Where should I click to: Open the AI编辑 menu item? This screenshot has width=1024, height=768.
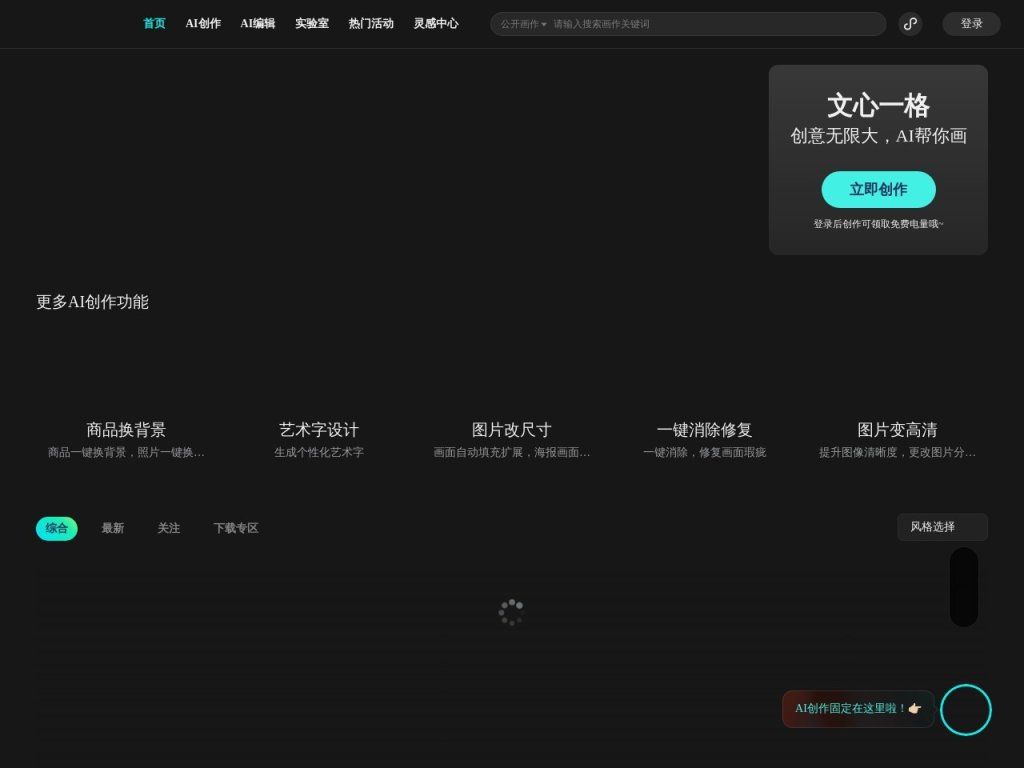(x=257, y=24)
